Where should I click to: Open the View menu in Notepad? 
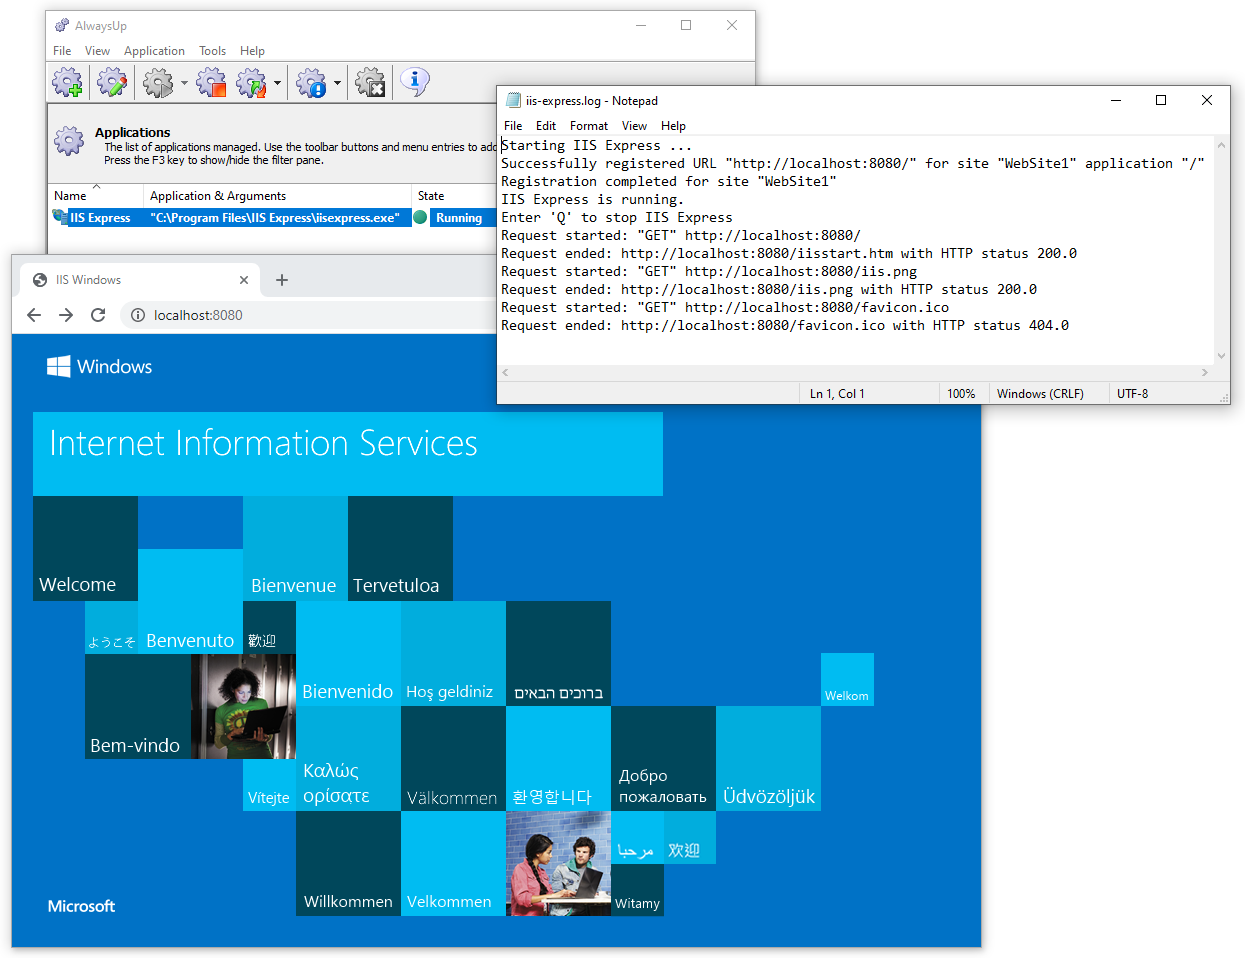tap(634, 126)
